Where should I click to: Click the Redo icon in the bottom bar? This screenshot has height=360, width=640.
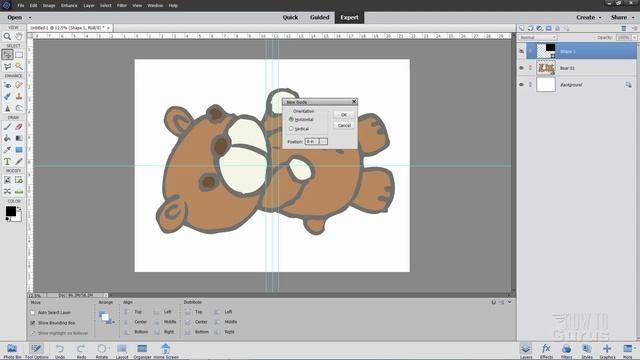click(81, 350)
